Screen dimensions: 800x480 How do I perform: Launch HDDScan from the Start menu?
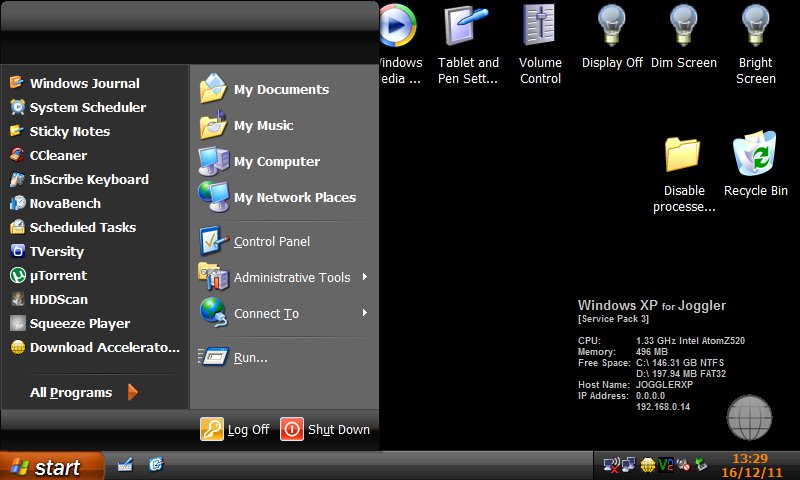pyautogui.click(x=94, y=299)
